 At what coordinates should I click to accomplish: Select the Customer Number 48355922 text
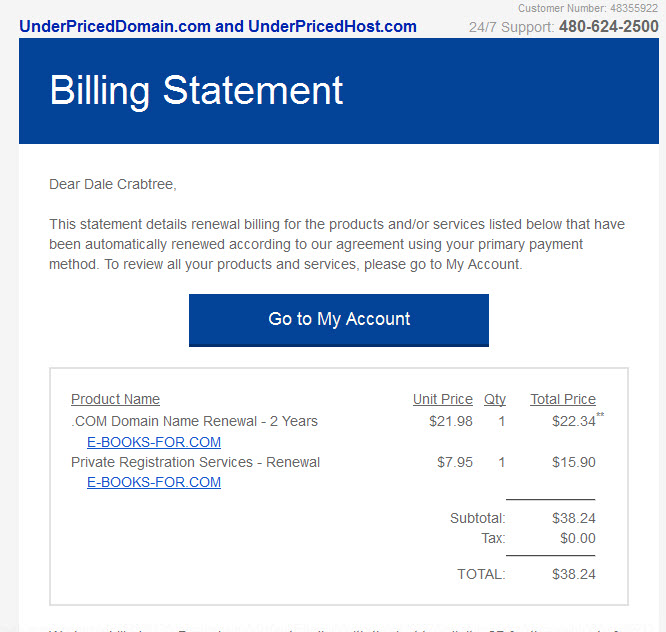(588, 8)
